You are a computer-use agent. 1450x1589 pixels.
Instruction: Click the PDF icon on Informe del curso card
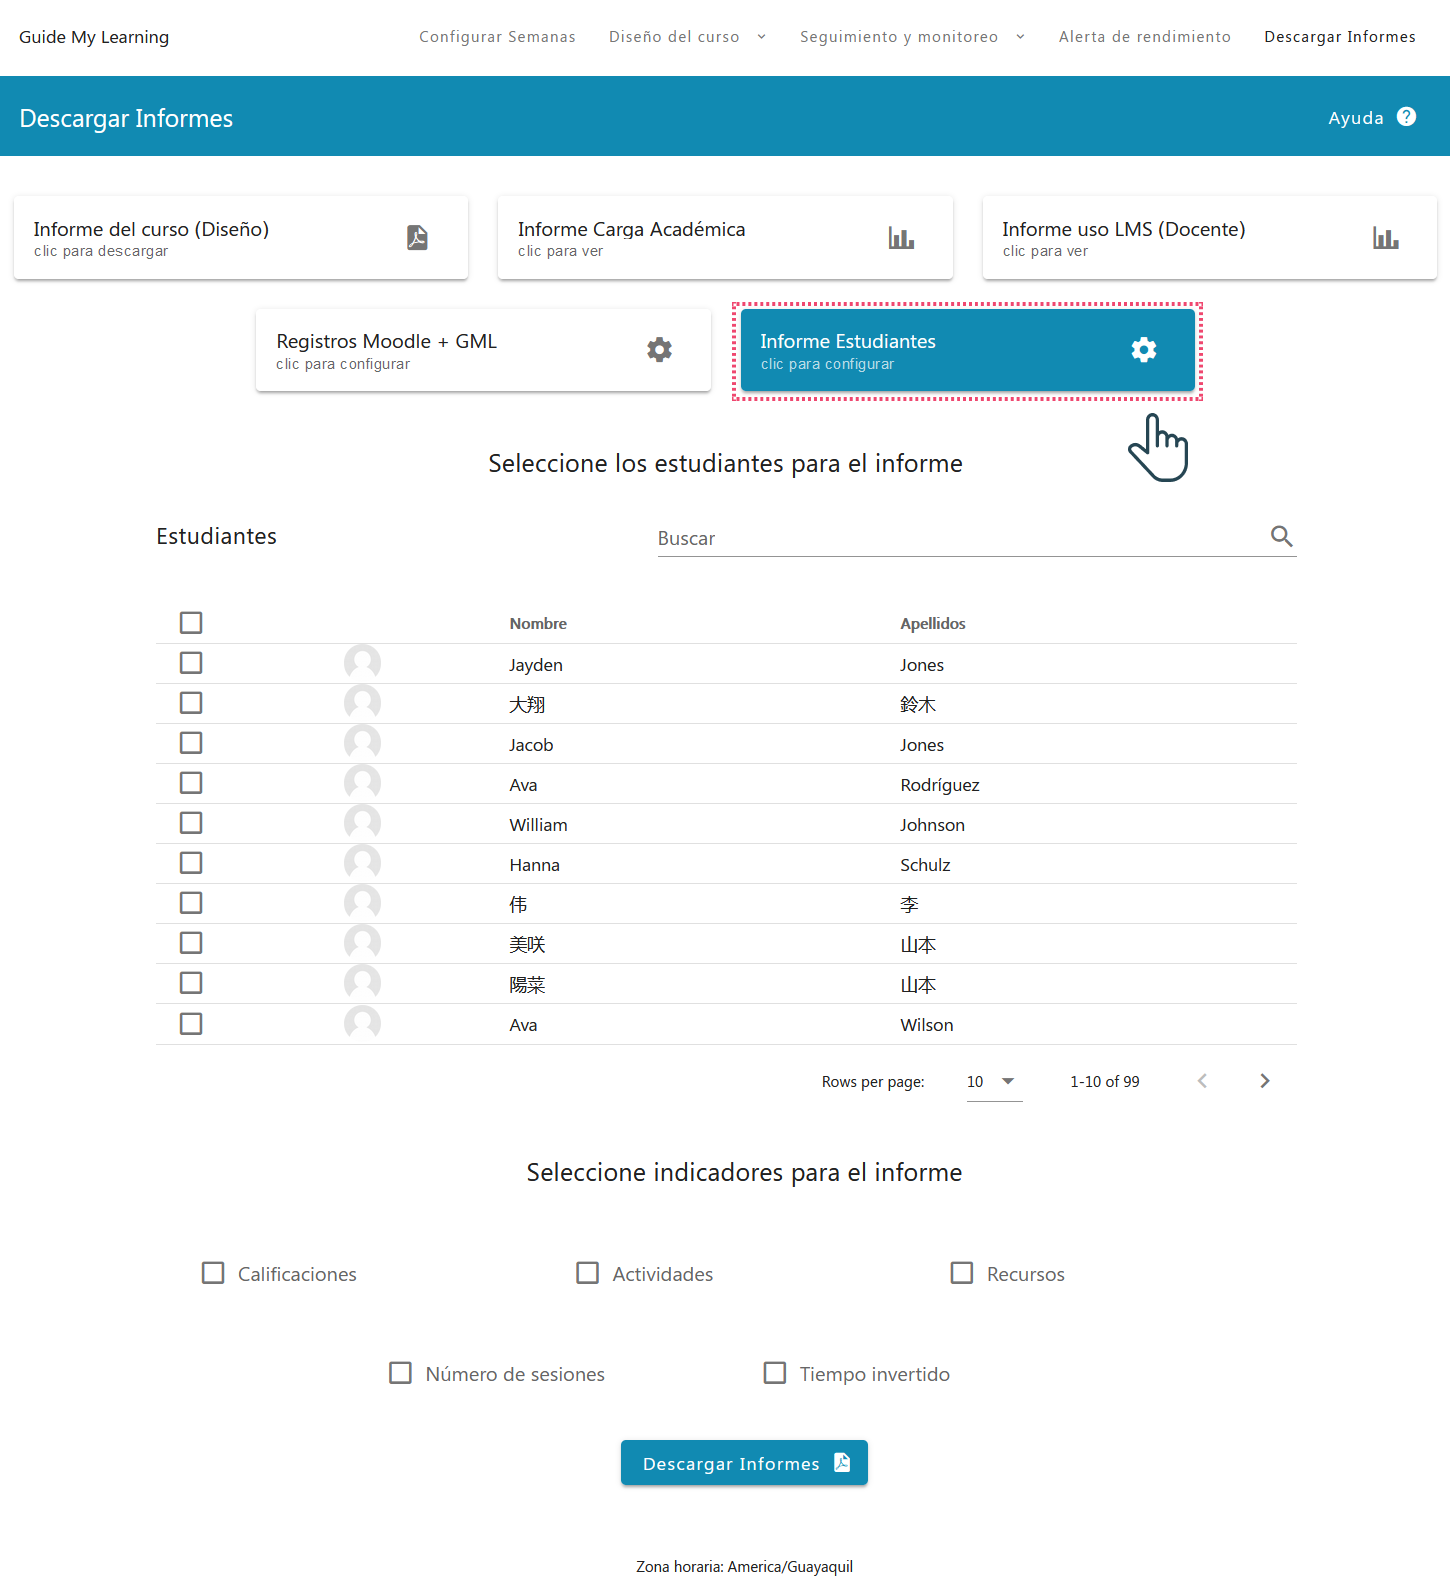(x=417, y=238)
